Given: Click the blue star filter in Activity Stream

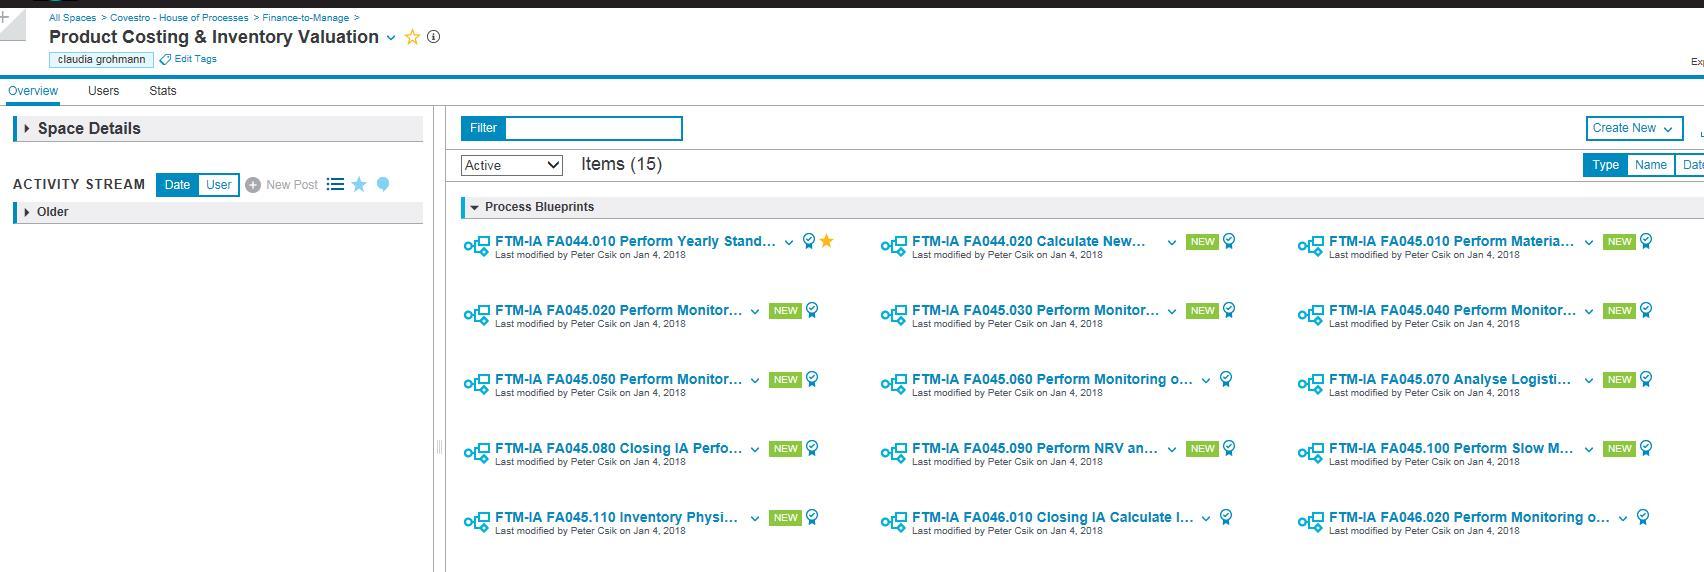Looking at the screenshot, I should (x=359, y=184).
